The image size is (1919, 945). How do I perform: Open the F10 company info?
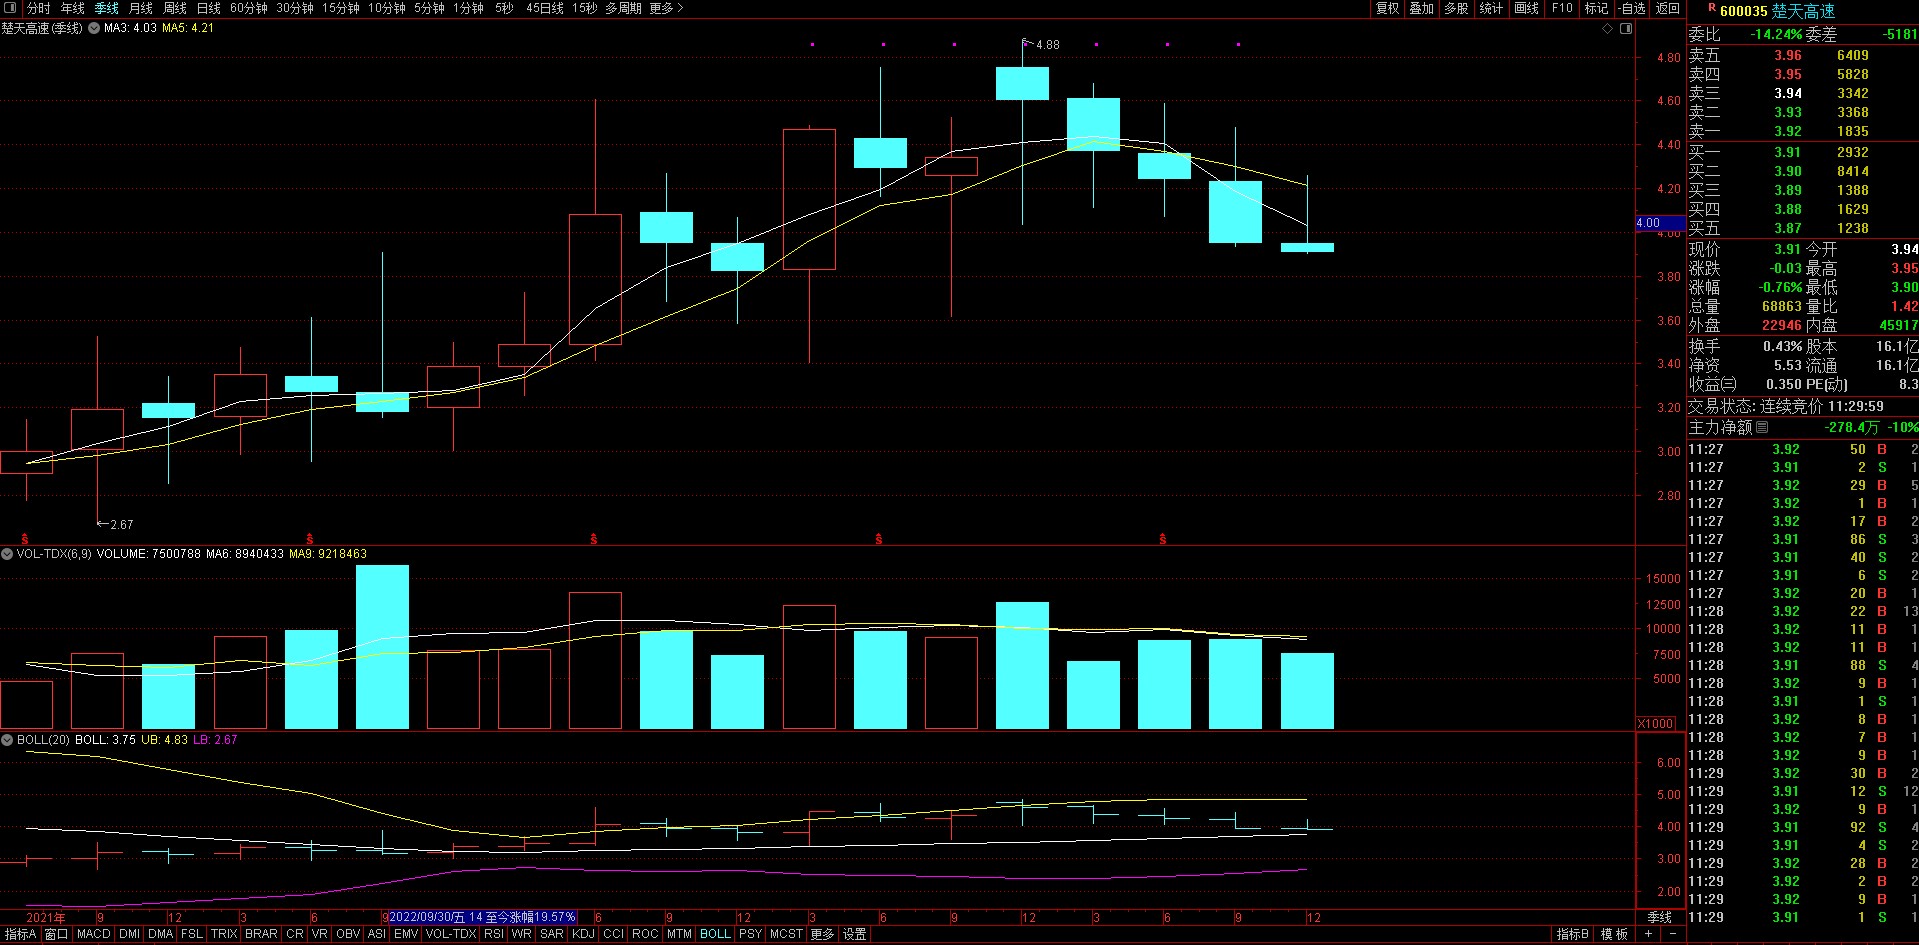pyautogui.click(x=1561, y=8)
